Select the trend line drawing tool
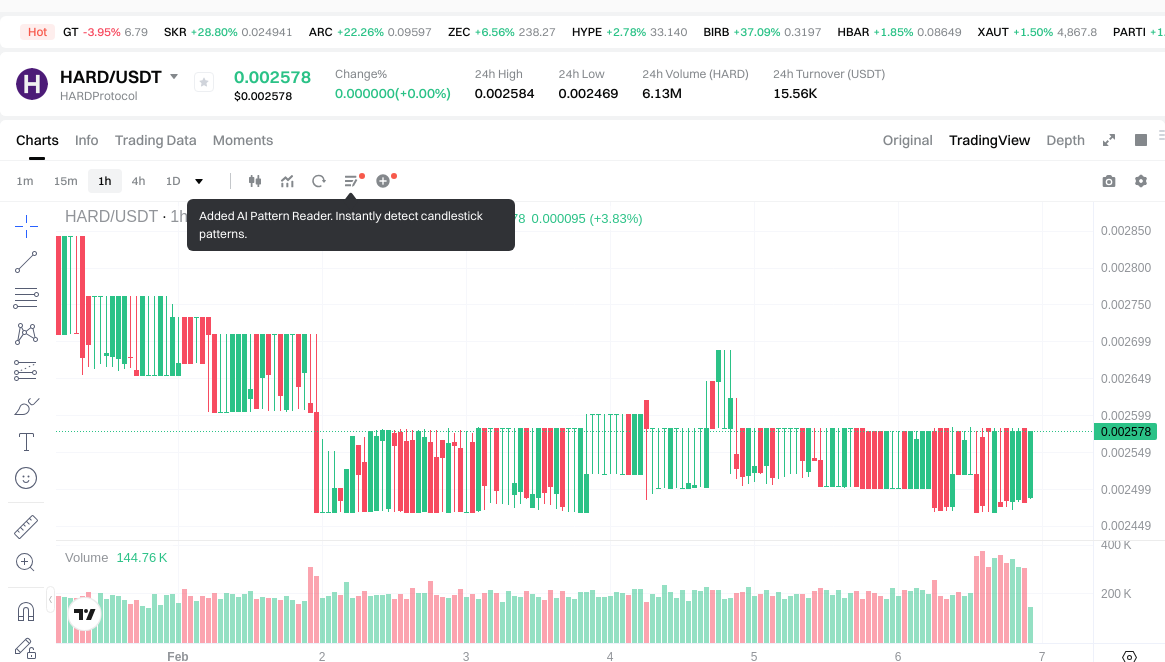 (x=26, y=262)
